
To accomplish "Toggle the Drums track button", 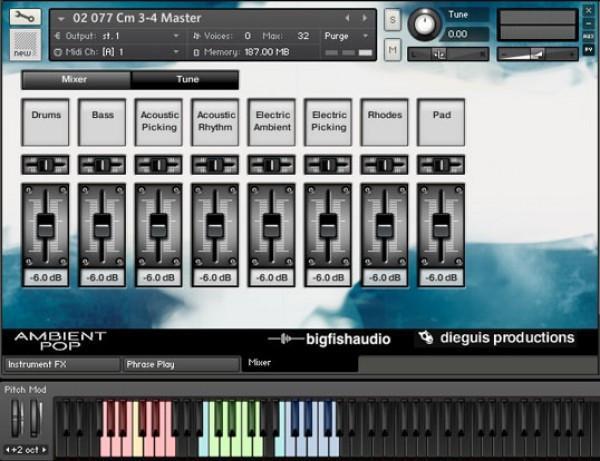I will pyautogui.click(x=46, y=121).
